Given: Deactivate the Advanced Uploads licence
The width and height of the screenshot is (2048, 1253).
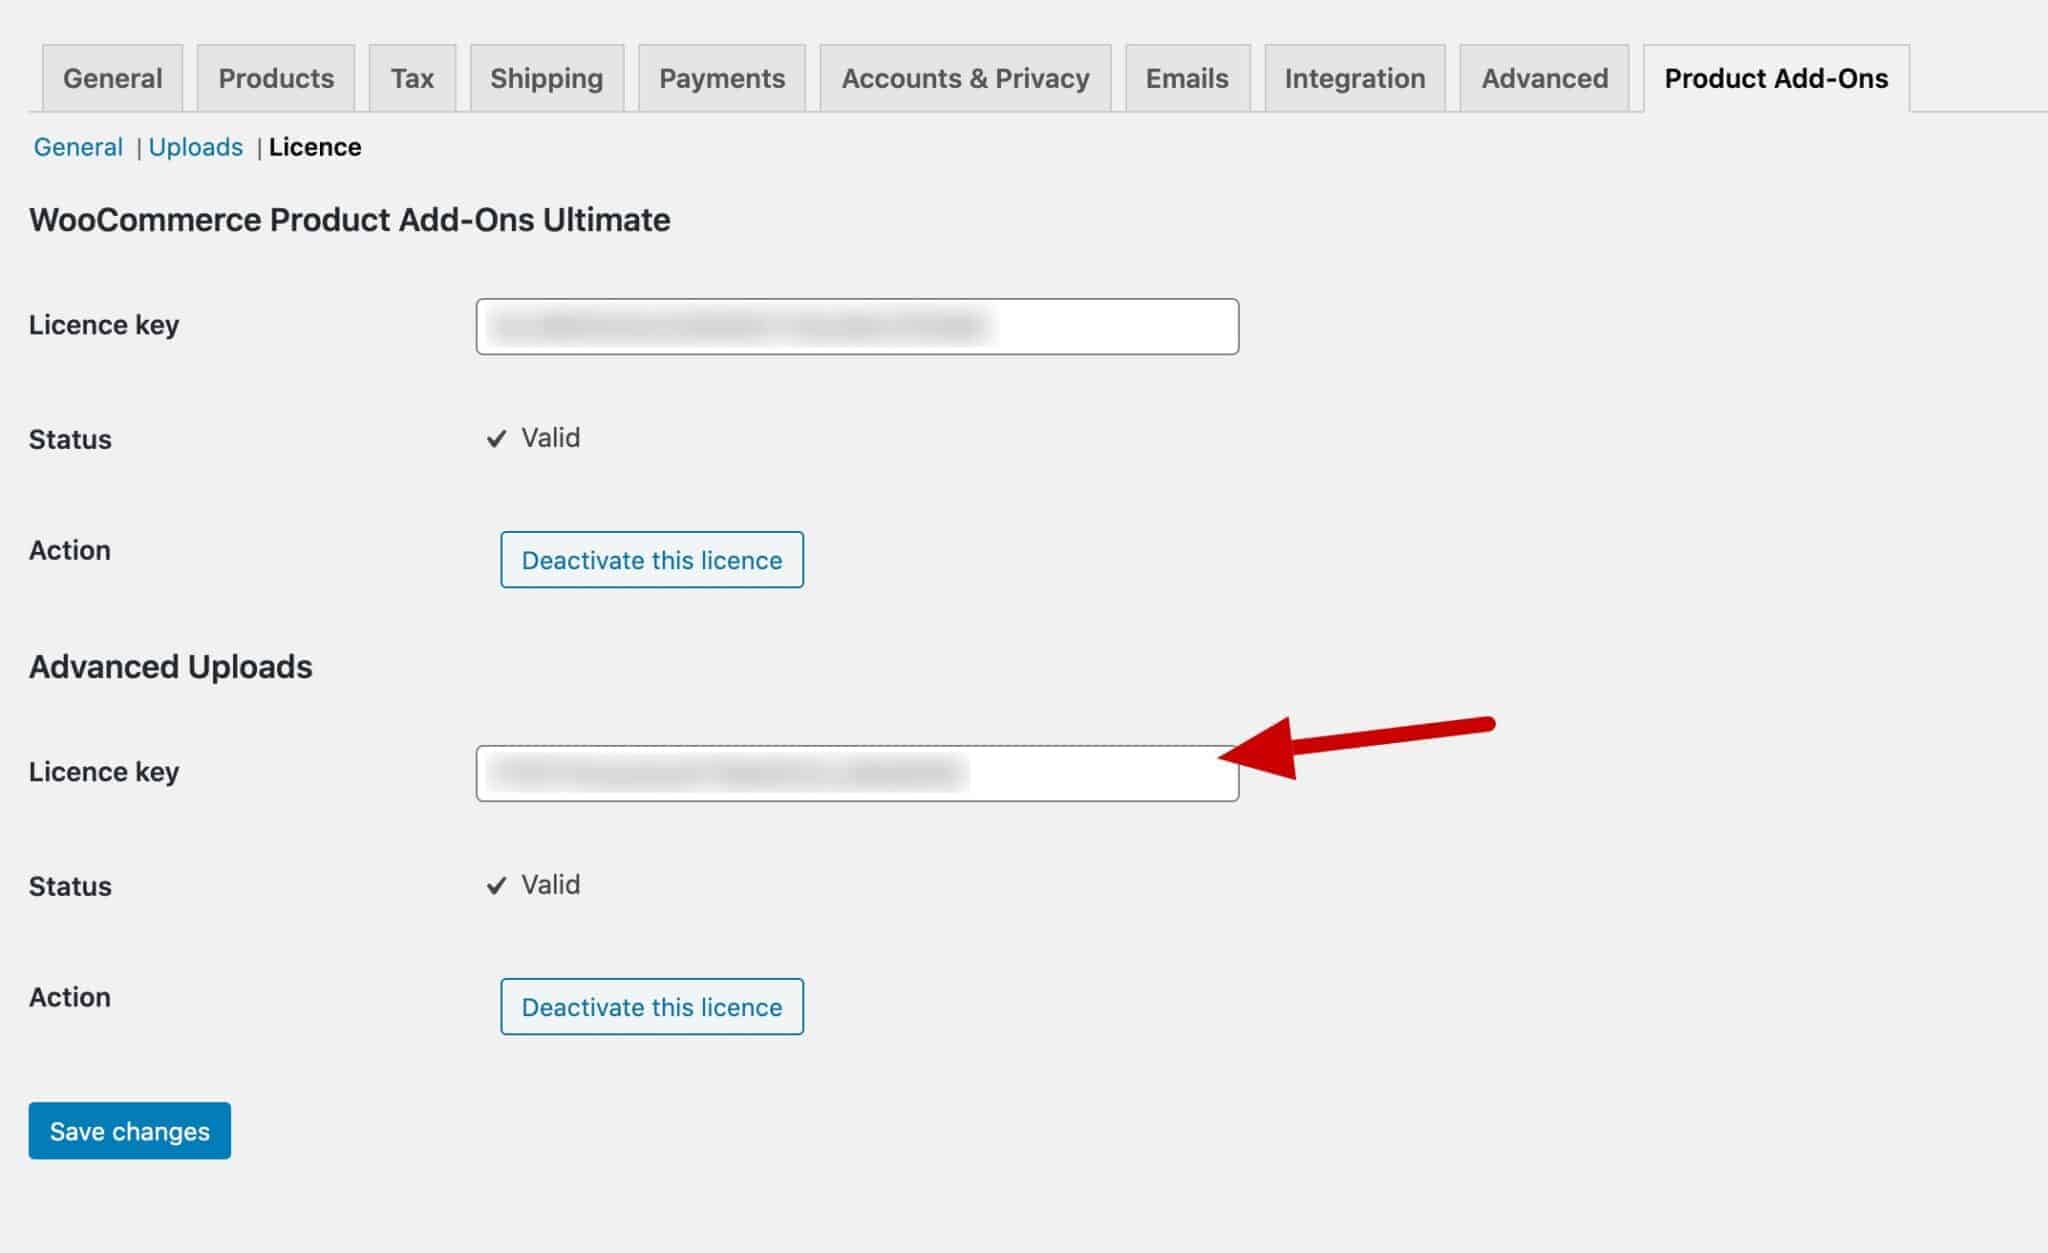Looking at the screenshot, I should click(651, 1007).
